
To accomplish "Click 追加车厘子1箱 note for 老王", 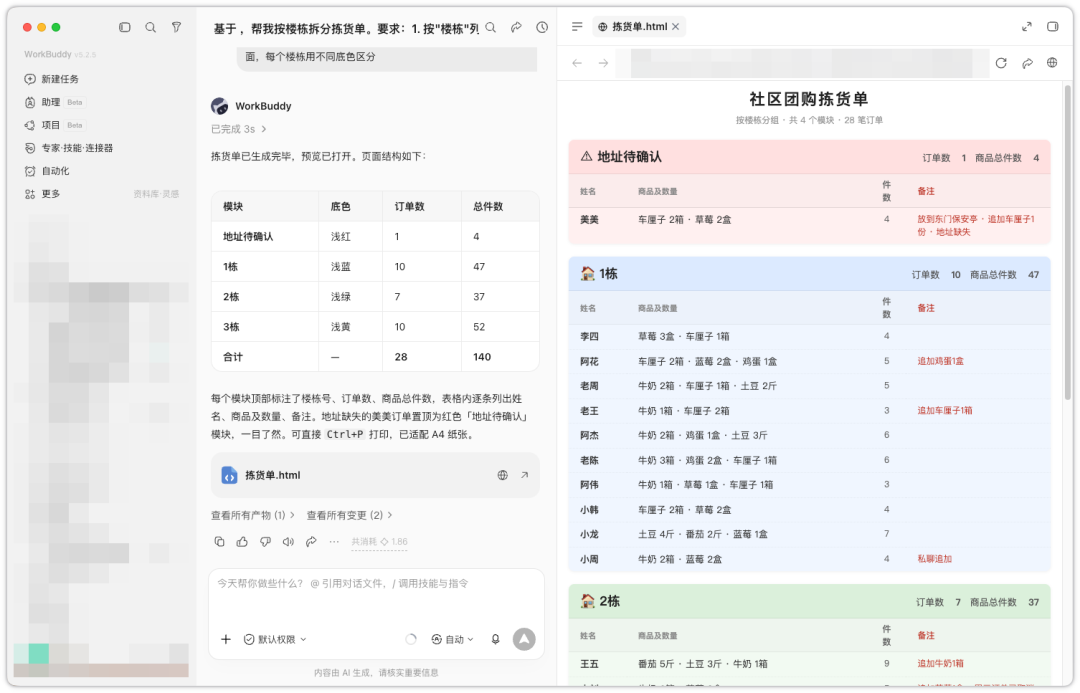I will tap(944, 411).
